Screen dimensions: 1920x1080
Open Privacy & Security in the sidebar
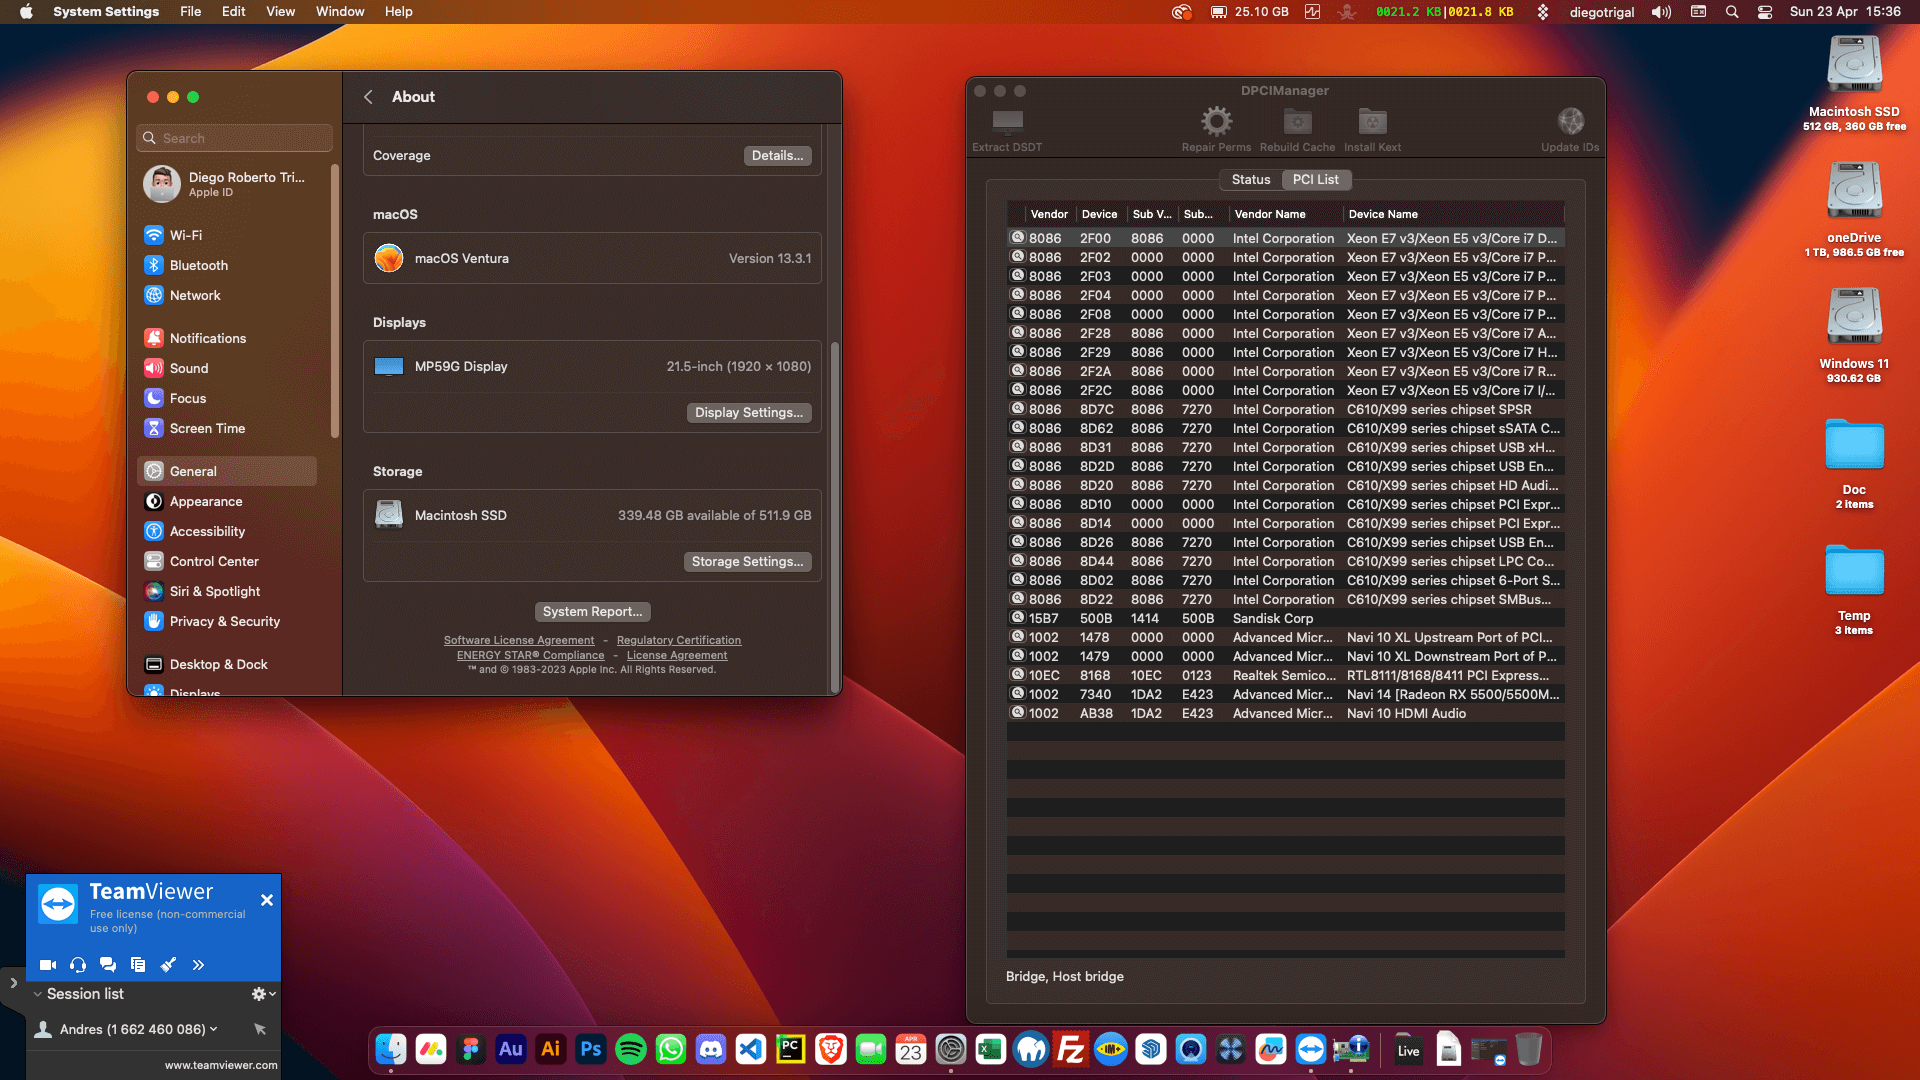pyautogui.click(x=227, y=622)
